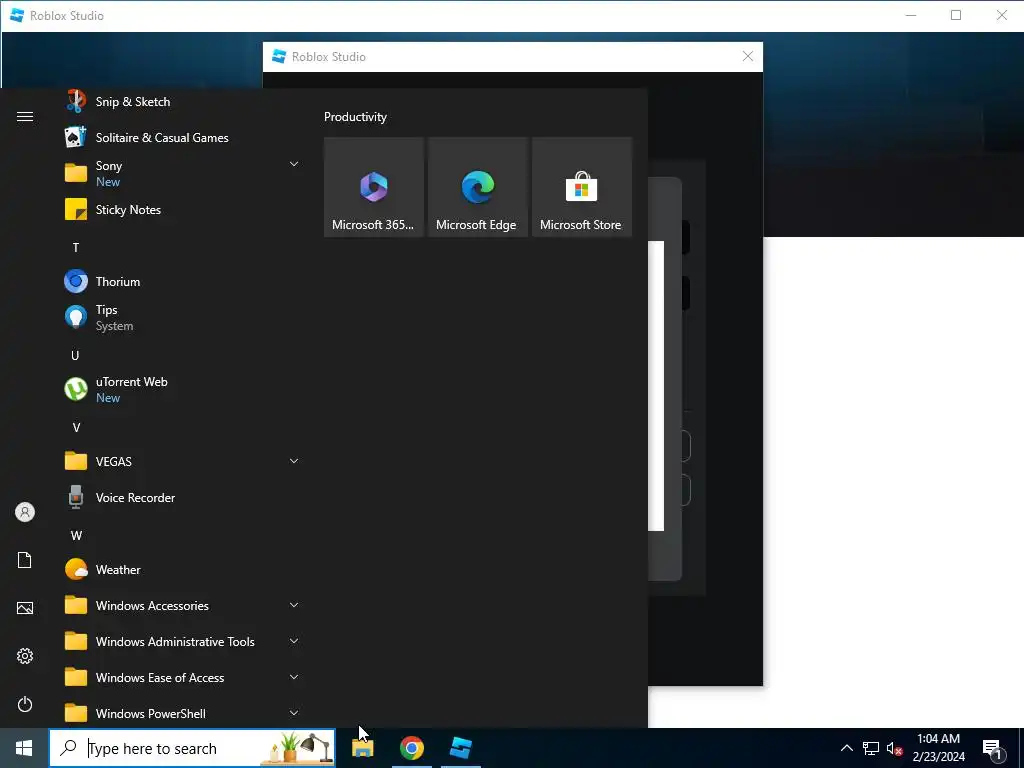The height and width of the screenshot is (768, 1024).
Task: Switch to Google Chrome on taskbar
Action: click(411, 748)
